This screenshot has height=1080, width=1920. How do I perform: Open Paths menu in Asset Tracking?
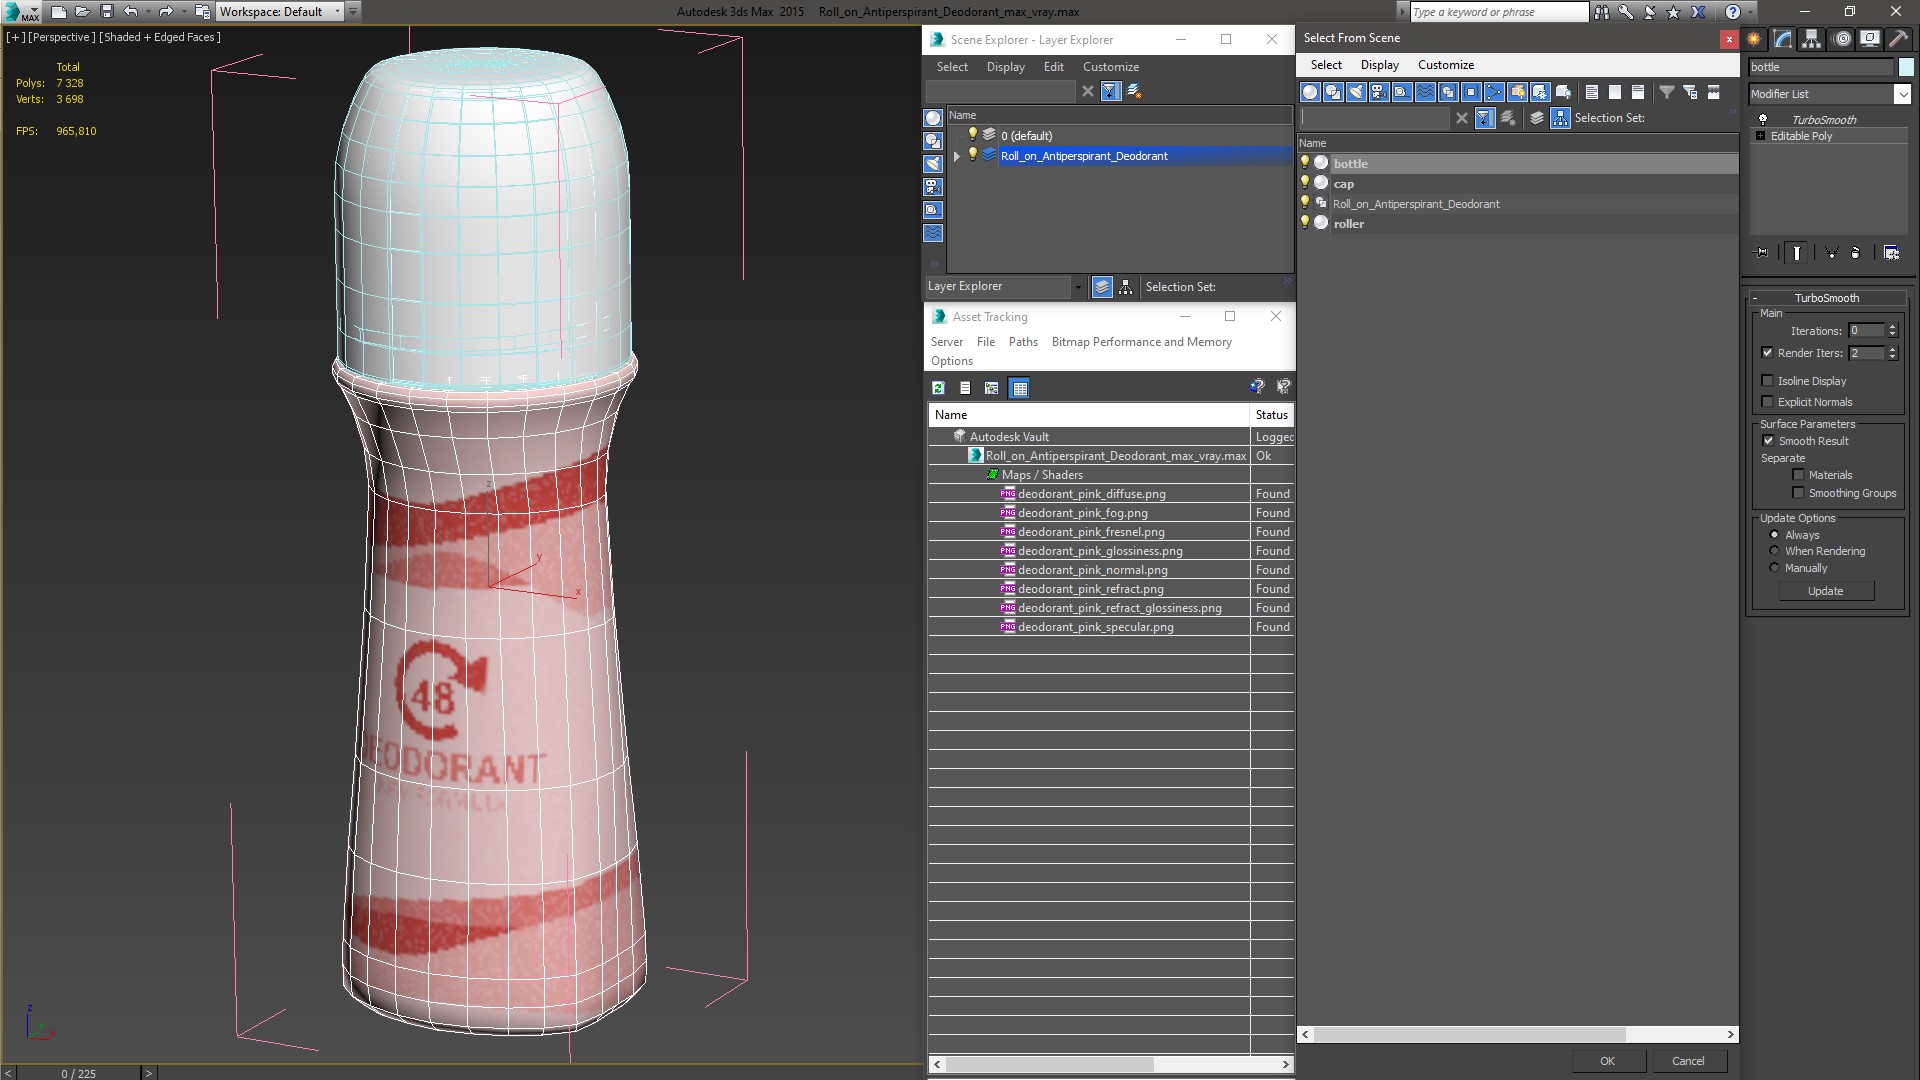[x=1023, y=342]
